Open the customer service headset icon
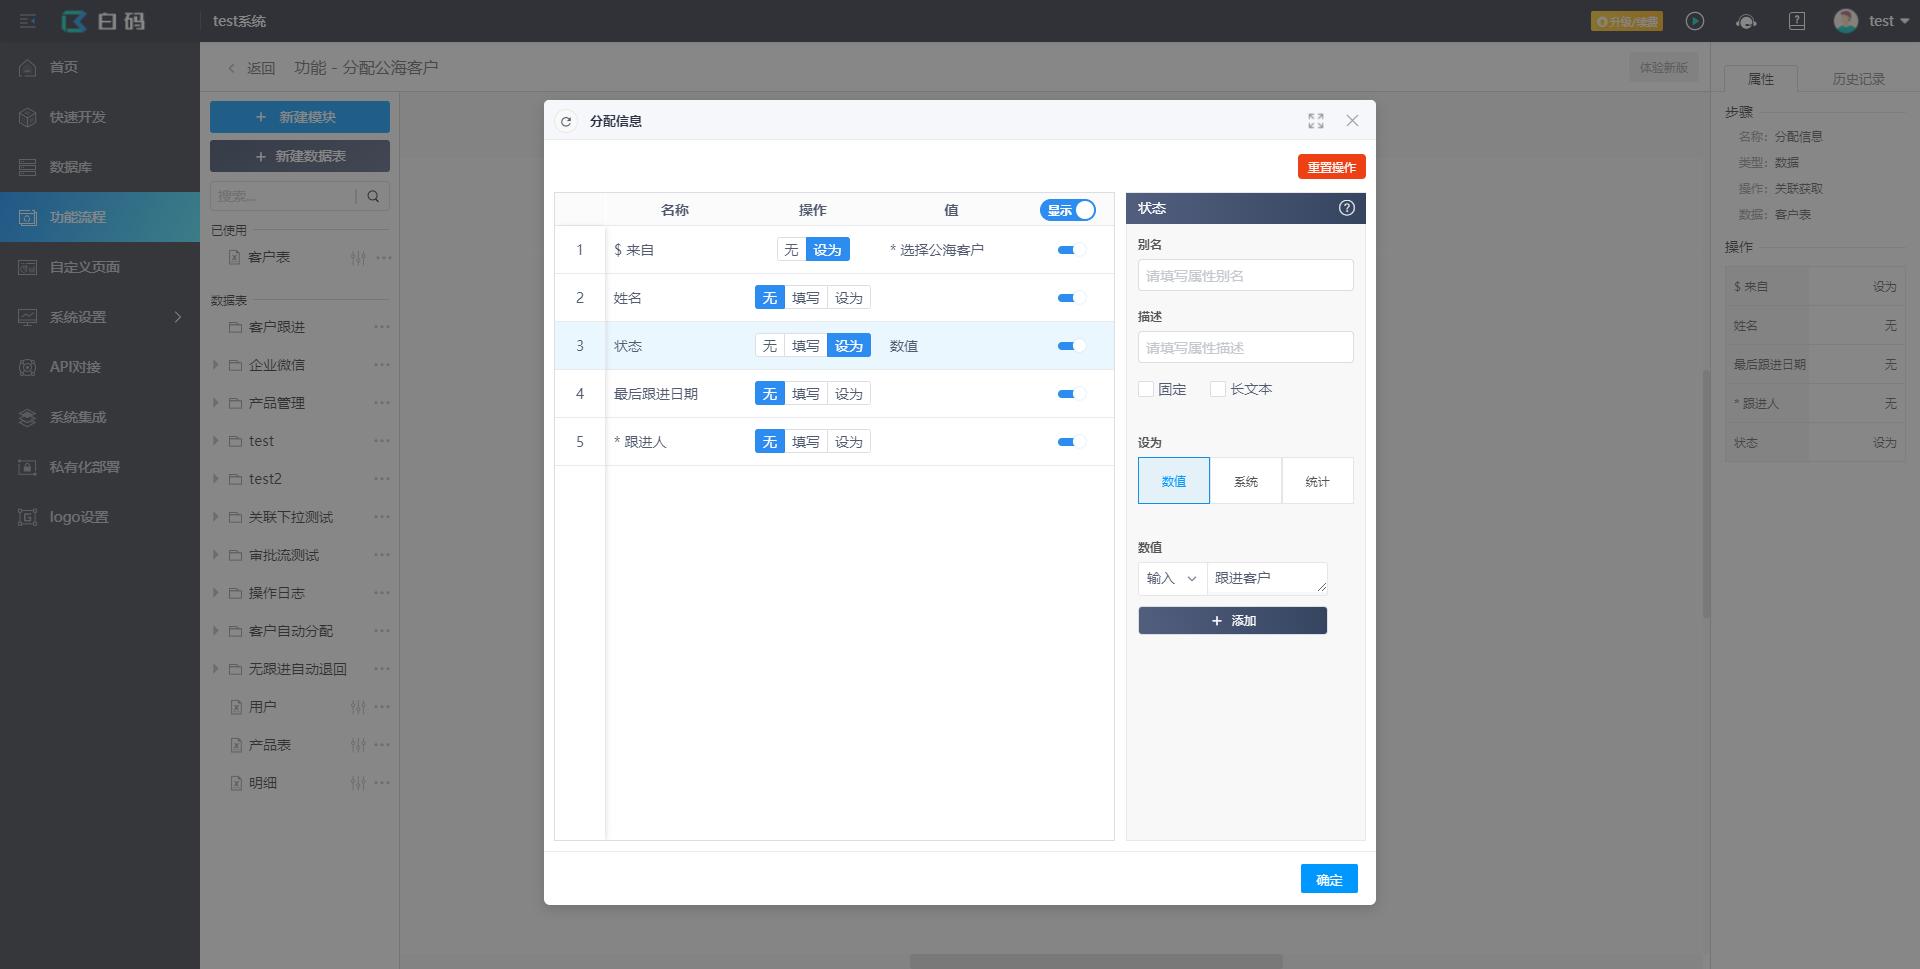This screenshot has width=1920, height=969. coord(1746,21)
